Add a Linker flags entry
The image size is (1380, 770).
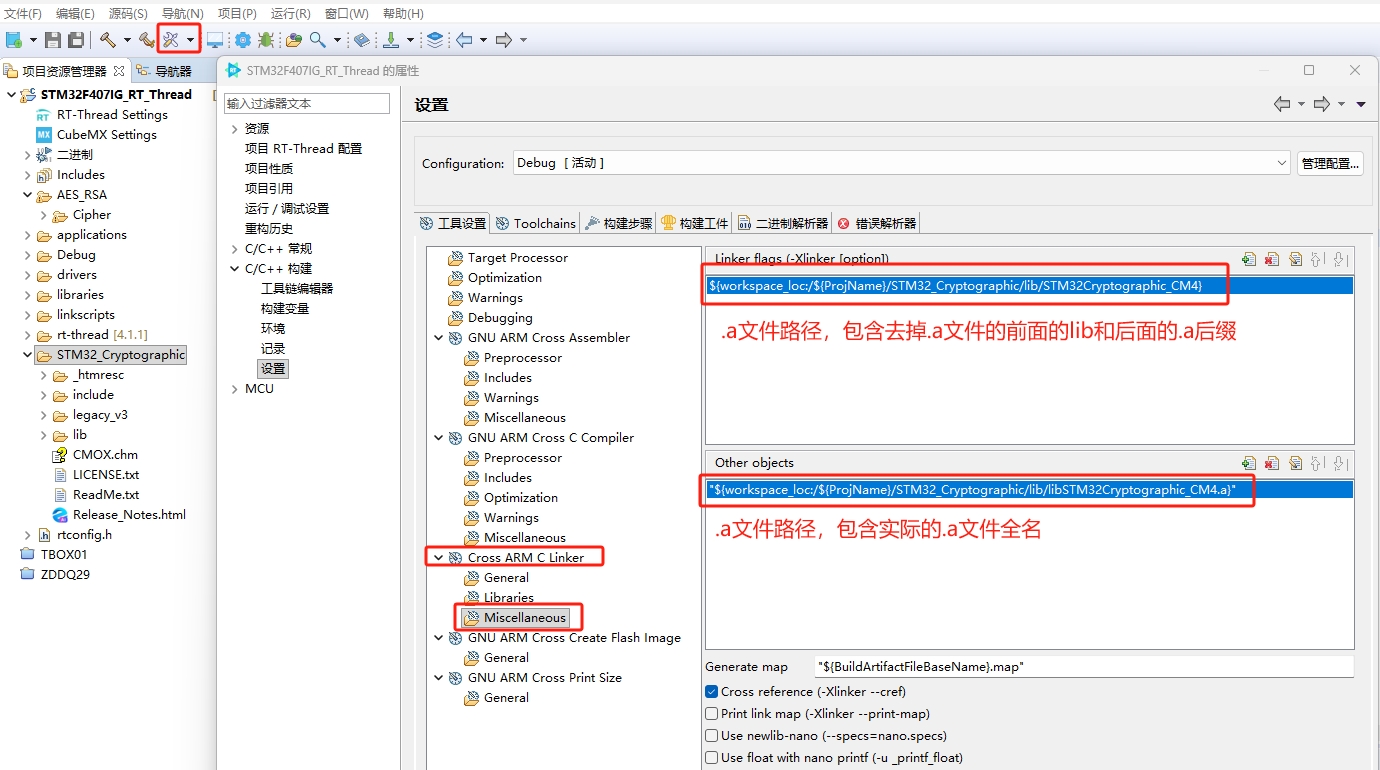[1249, 259]
